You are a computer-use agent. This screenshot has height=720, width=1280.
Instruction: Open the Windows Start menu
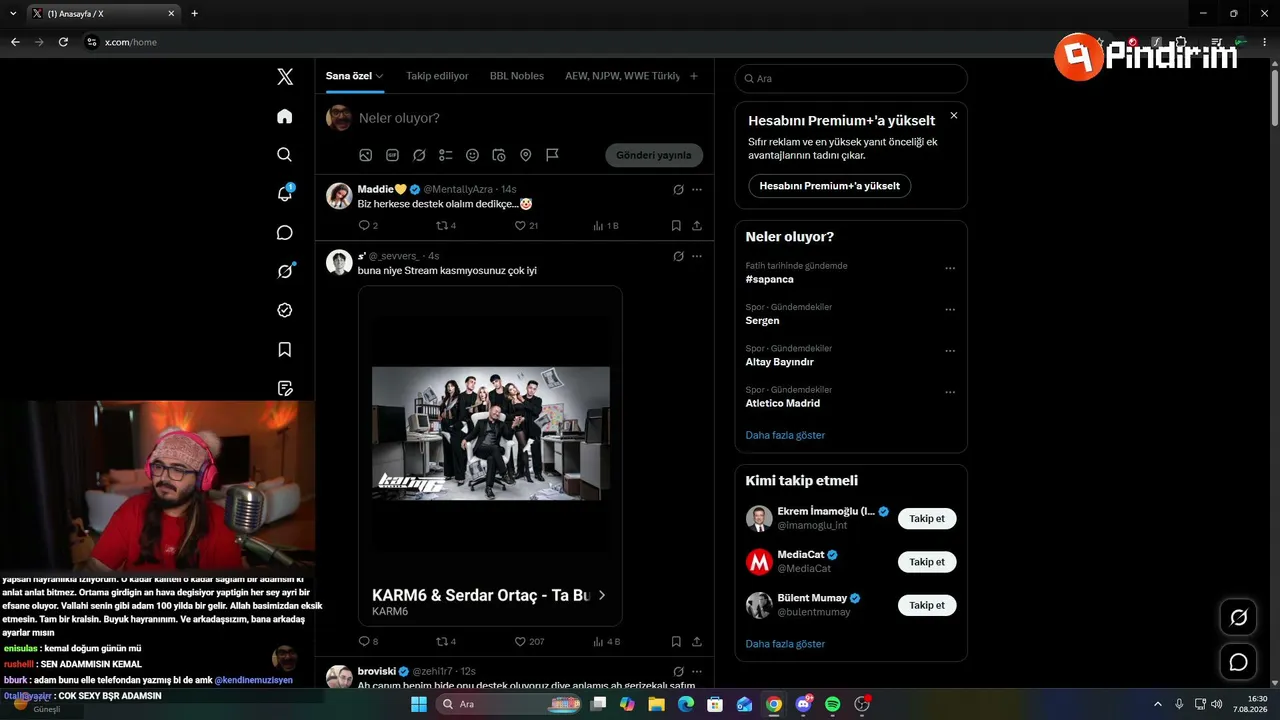click(419, 704)
